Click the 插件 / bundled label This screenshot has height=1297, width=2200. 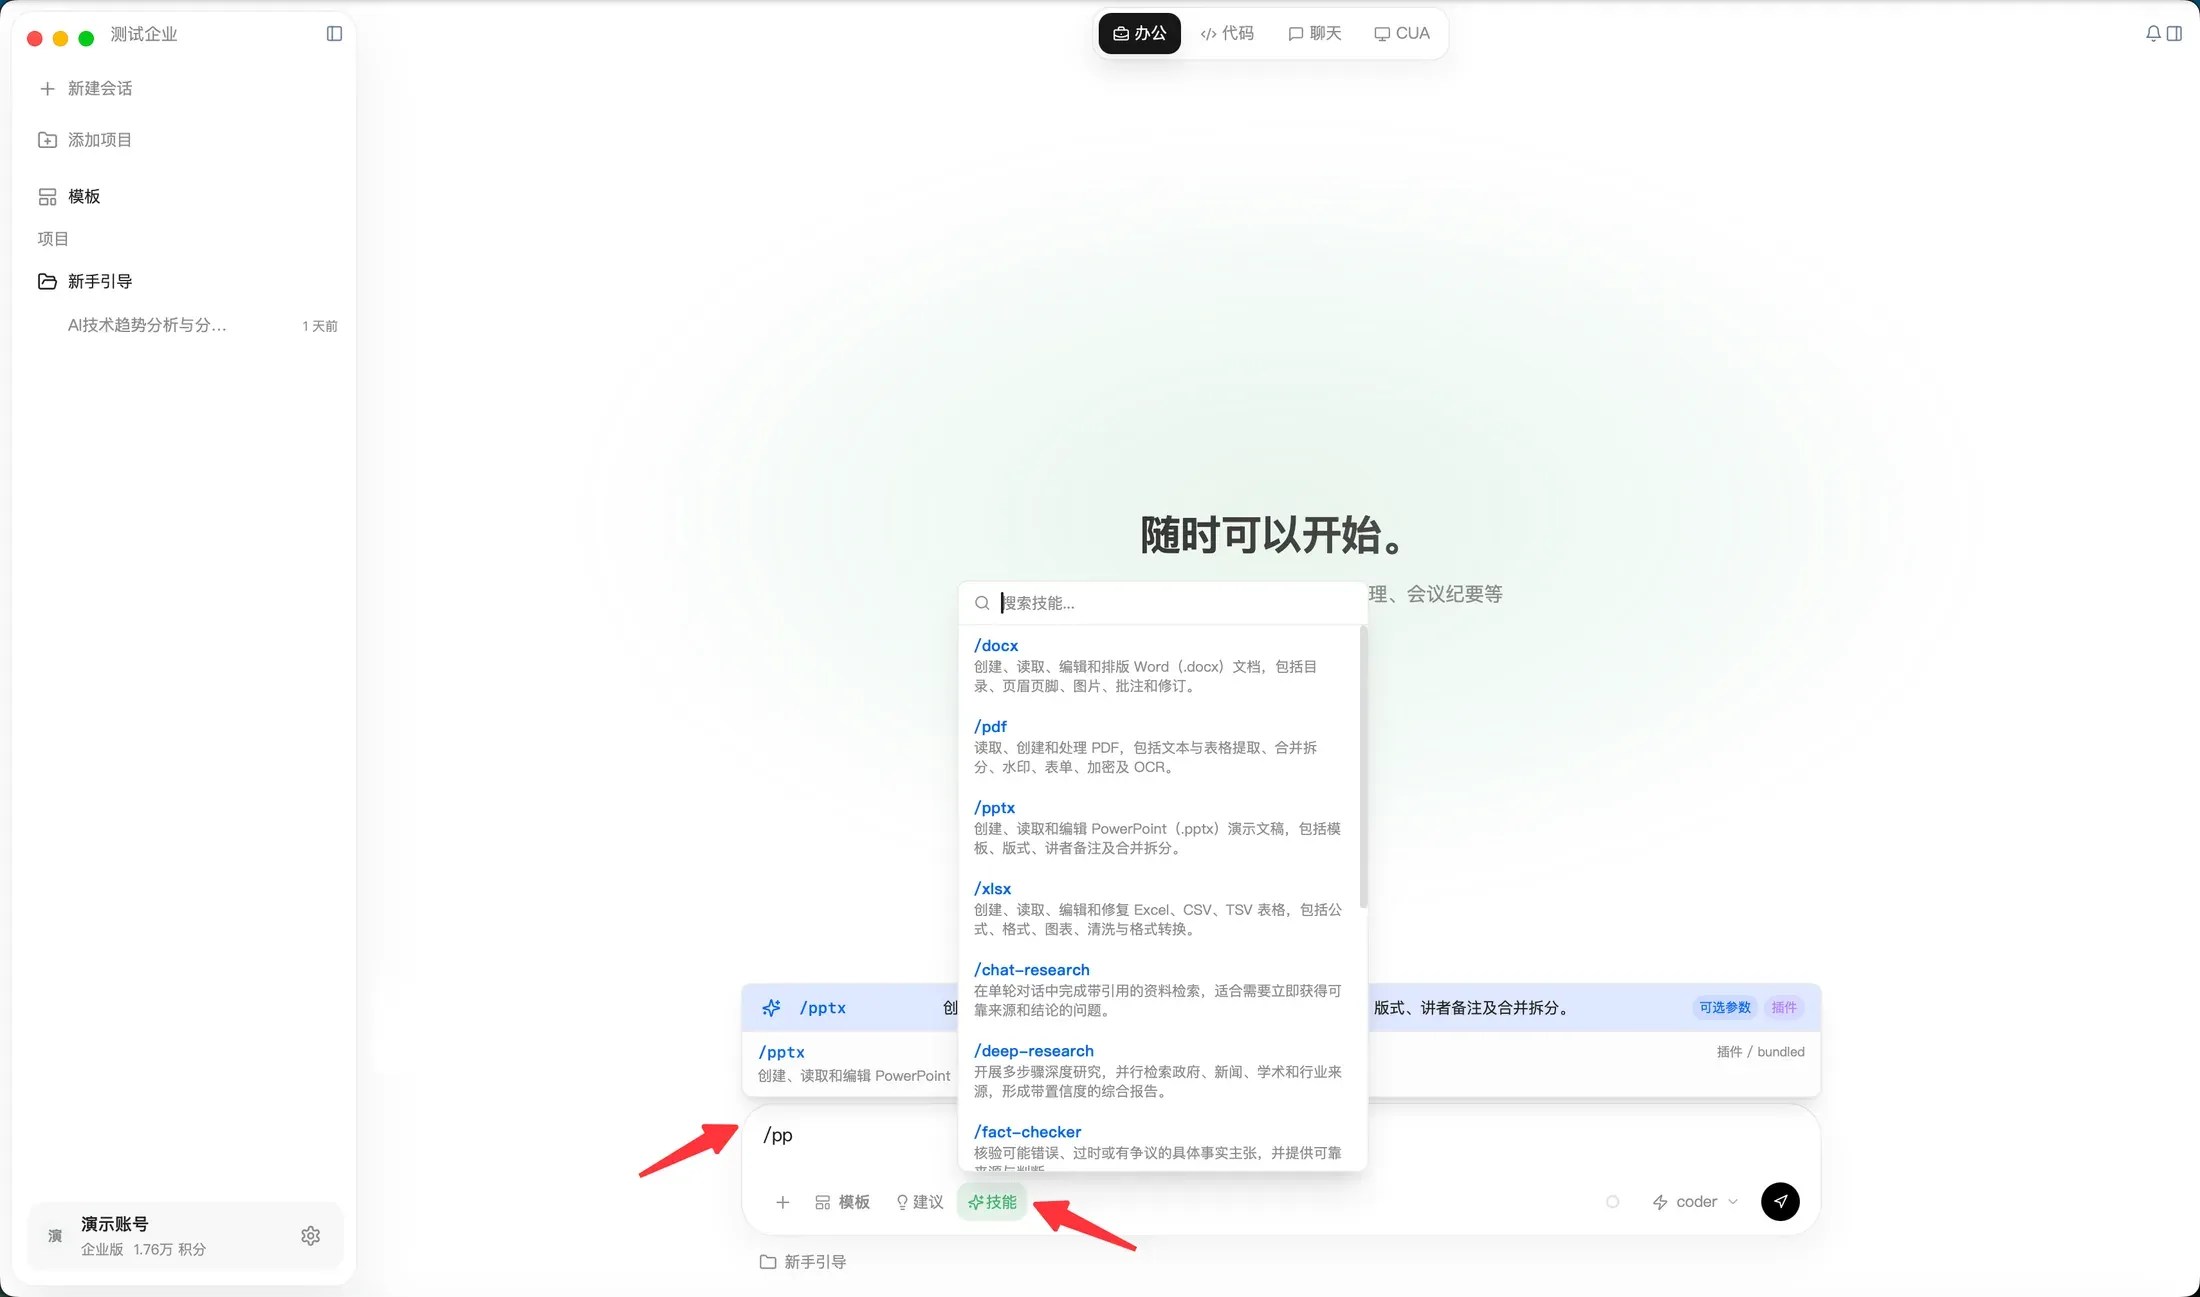pos(1760,1052)
